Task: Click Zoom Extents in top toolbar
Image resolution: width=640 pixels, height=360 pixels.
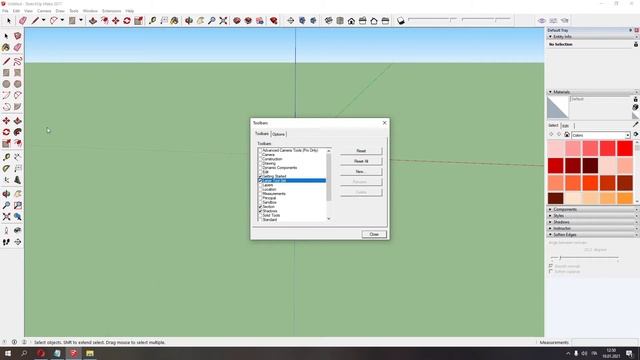Action: point(223,20)
